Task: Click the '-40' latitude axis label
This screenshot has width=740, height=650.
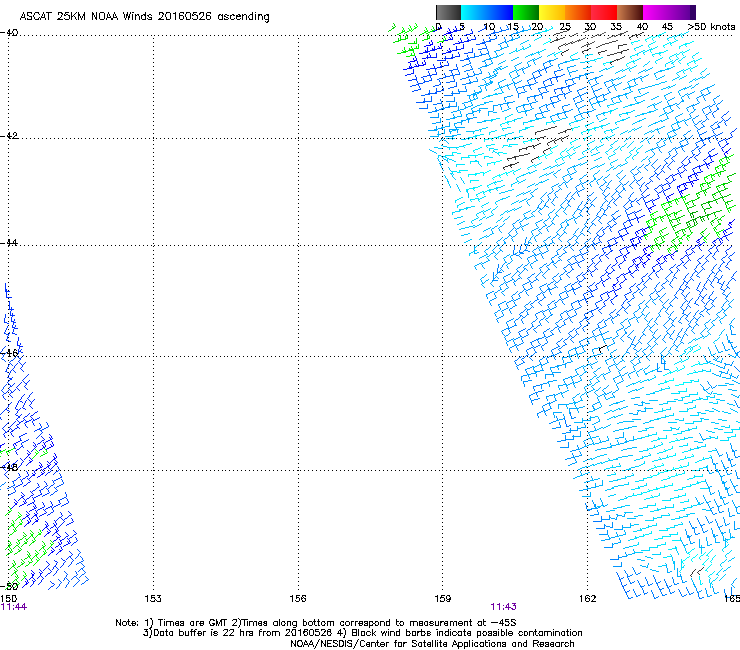Action: (x=9, y=33)
